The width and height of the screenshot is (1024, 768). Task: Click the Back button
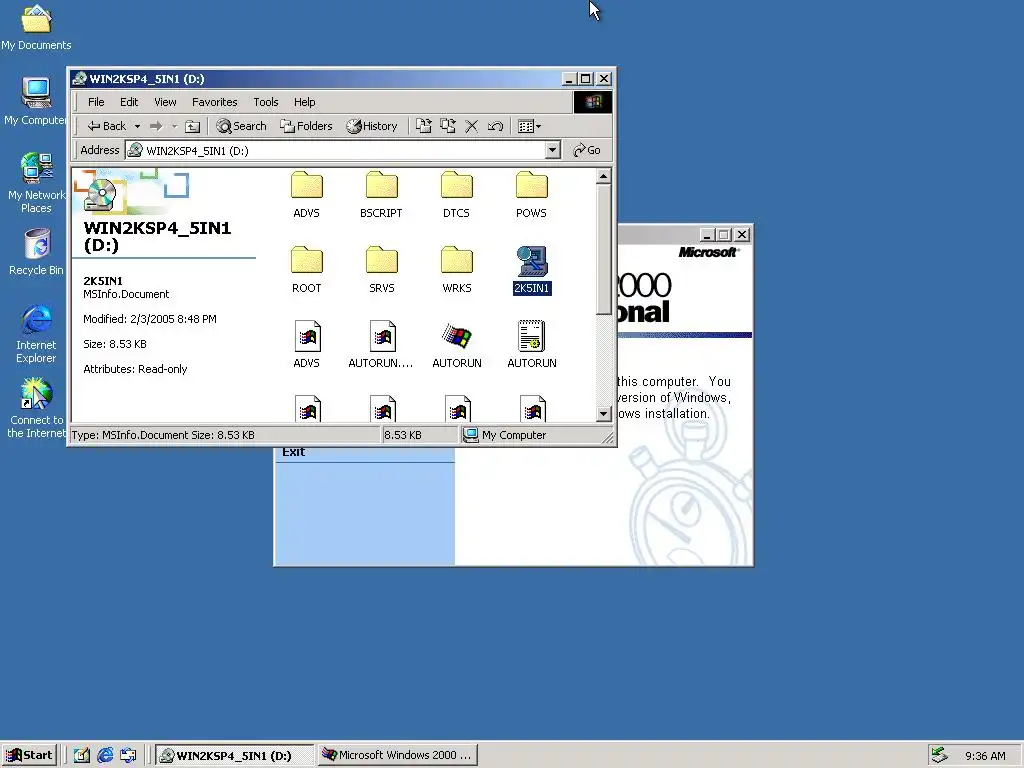coord(108,126)
